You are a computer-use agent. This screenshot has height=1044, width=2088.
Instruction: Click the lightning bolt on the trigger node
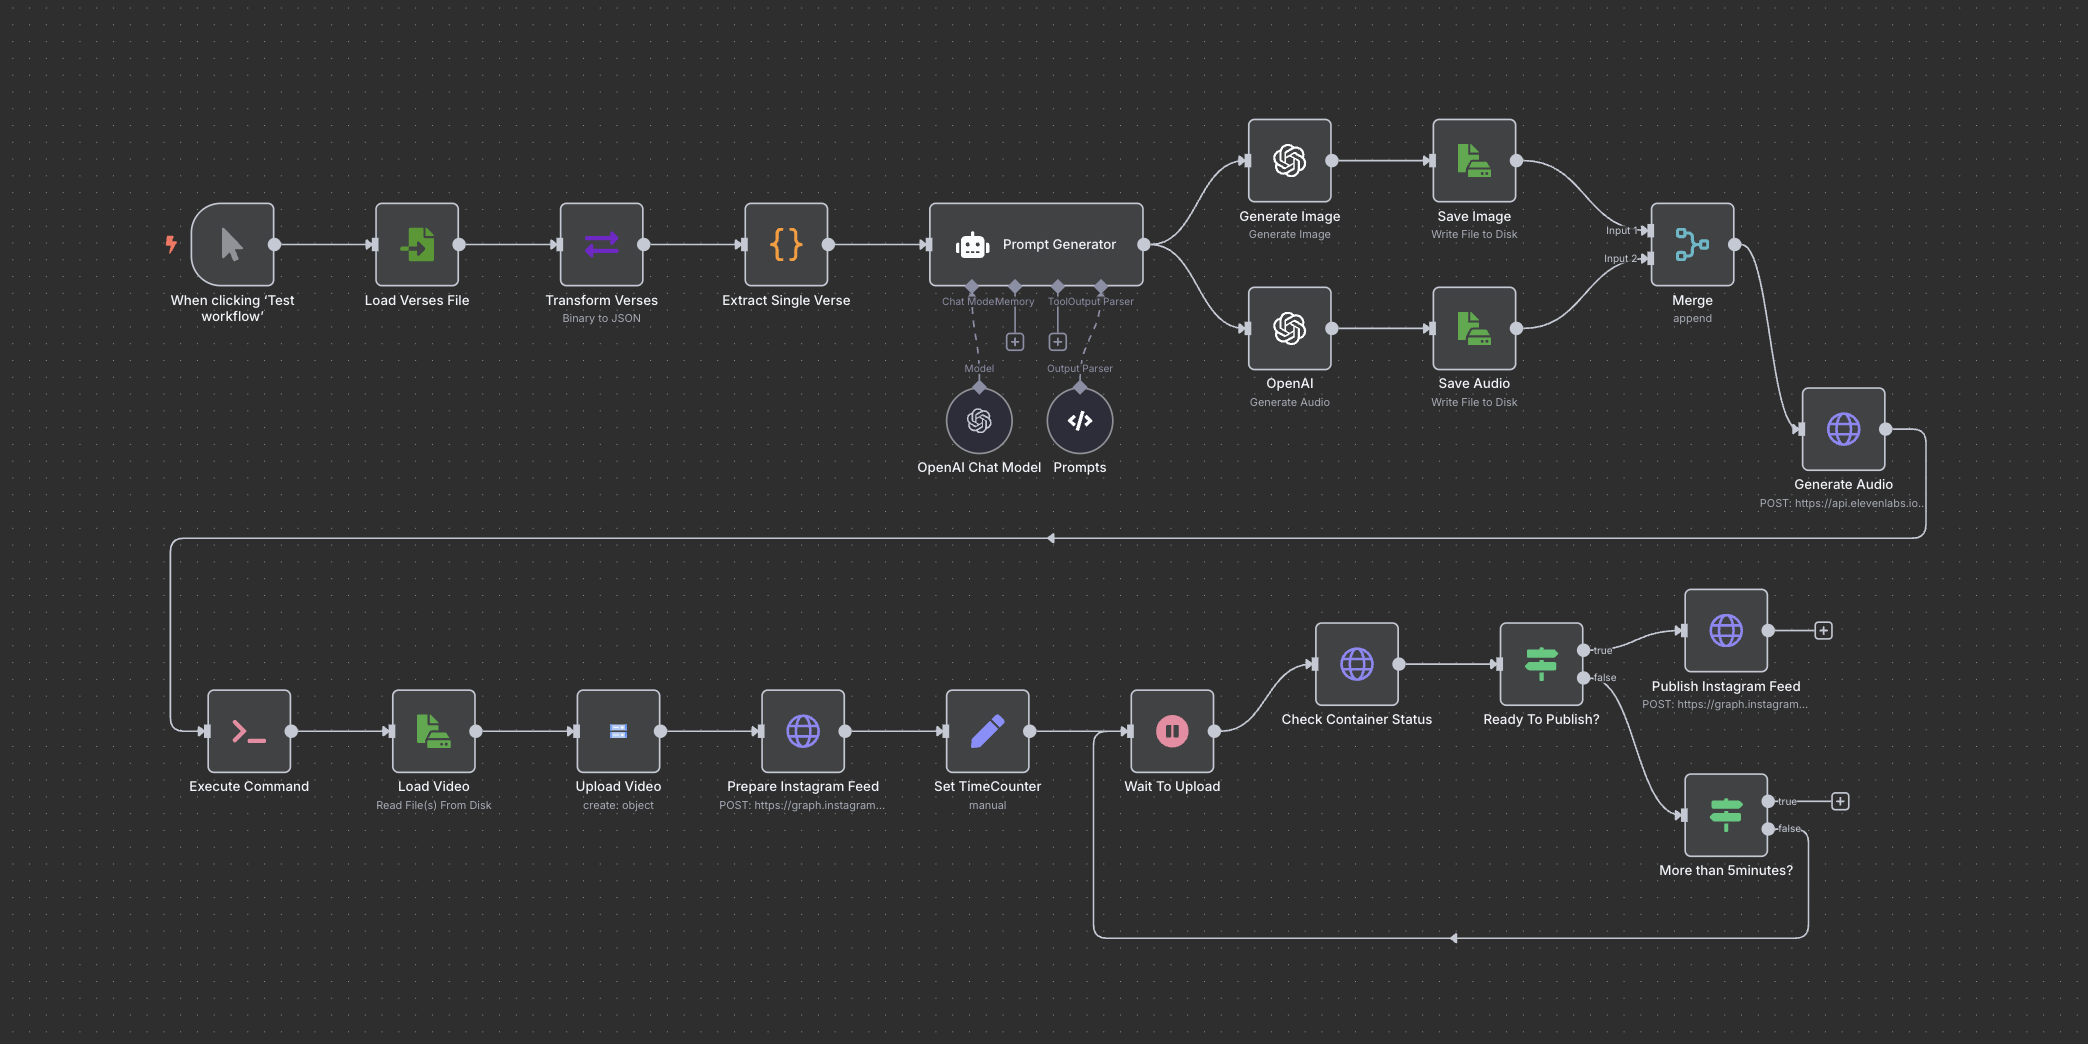pyautogui.click(x=170, y=243)
